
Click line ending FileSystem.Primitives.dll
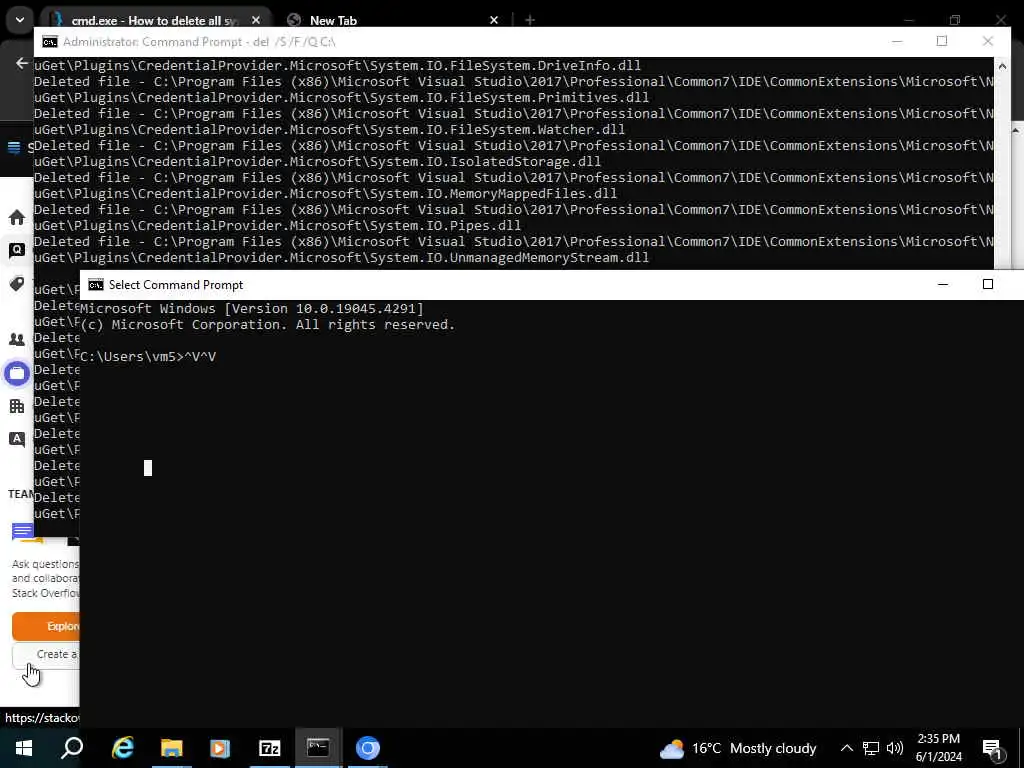click(342, 98)
